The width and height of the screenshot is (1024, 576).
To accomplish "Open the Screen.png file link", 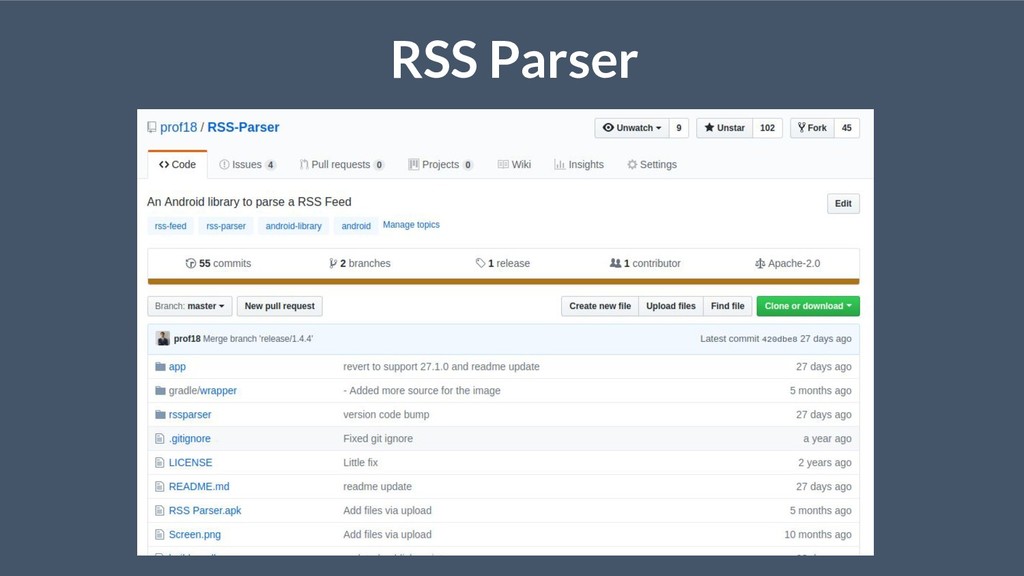I will 195,534.
